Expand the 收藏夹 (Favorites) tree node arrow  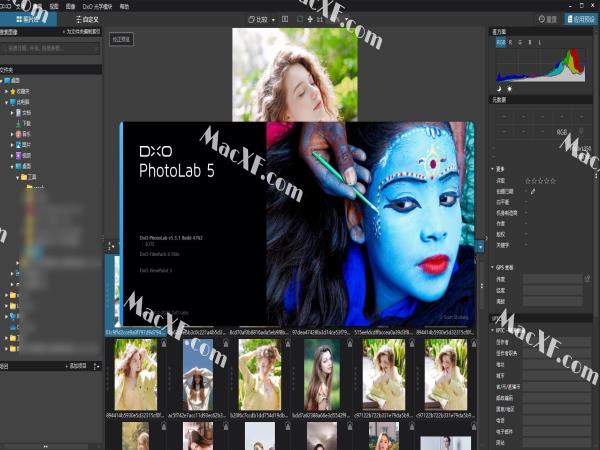tap(6, 91)
